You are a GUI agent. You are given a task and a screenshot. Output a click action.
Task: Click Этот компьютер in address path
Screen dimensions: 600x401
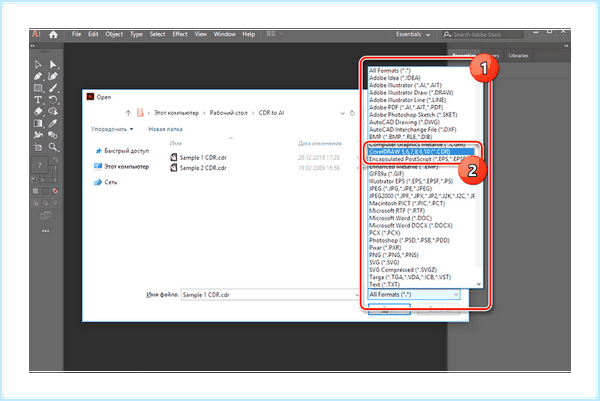pos(176,113)
